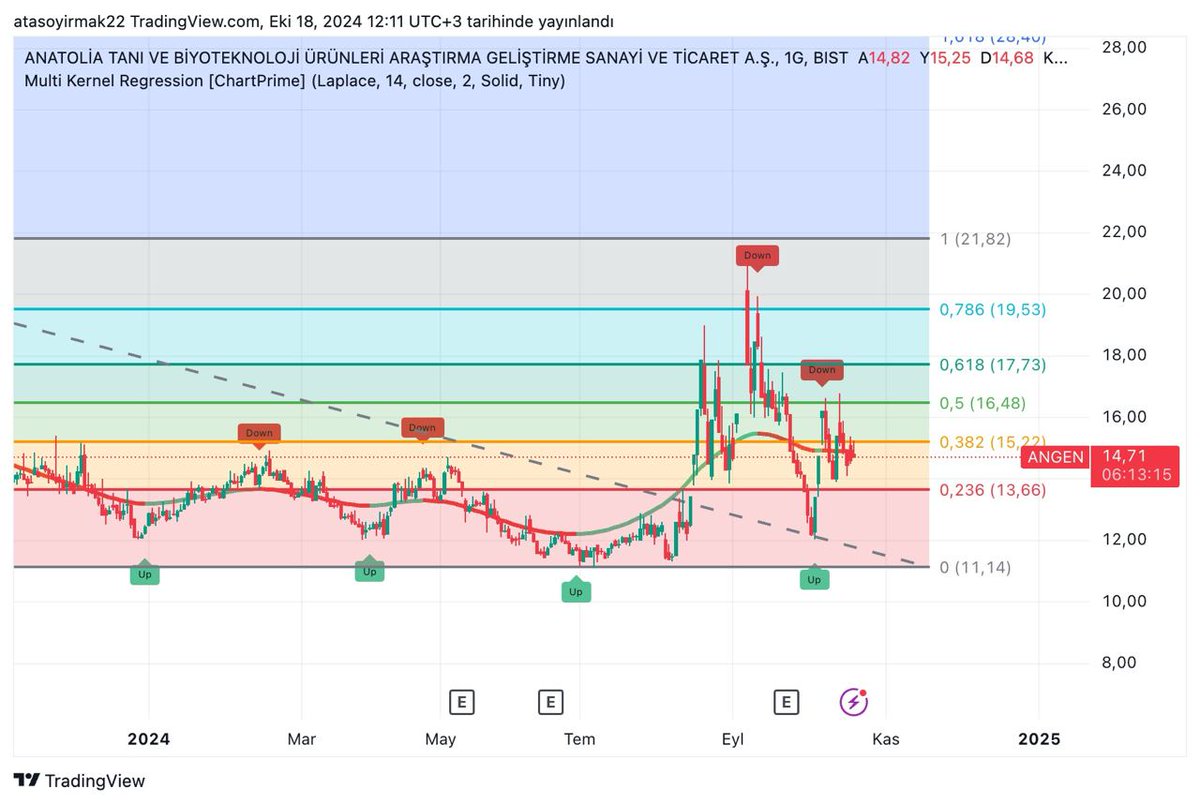Viewport: 1200px width, 804px height.
Task: Click the ANGEN symbol price tag
Action: click(1055, 457)
